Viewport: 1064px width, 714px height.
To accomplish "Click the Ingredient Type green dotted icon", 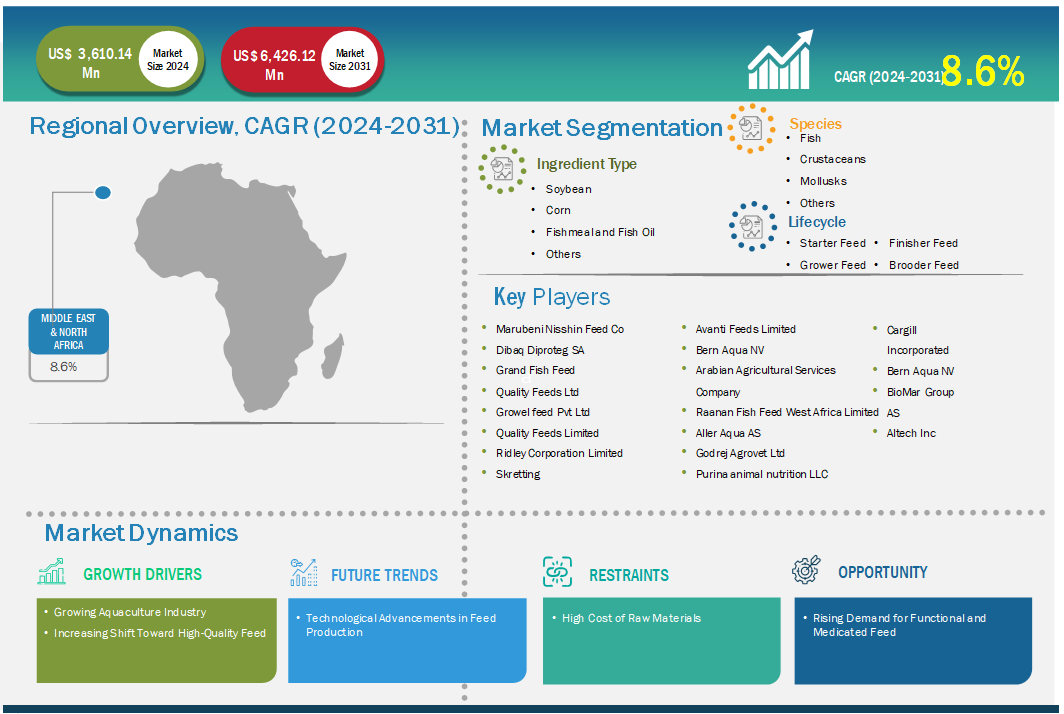I will point(502,169).
